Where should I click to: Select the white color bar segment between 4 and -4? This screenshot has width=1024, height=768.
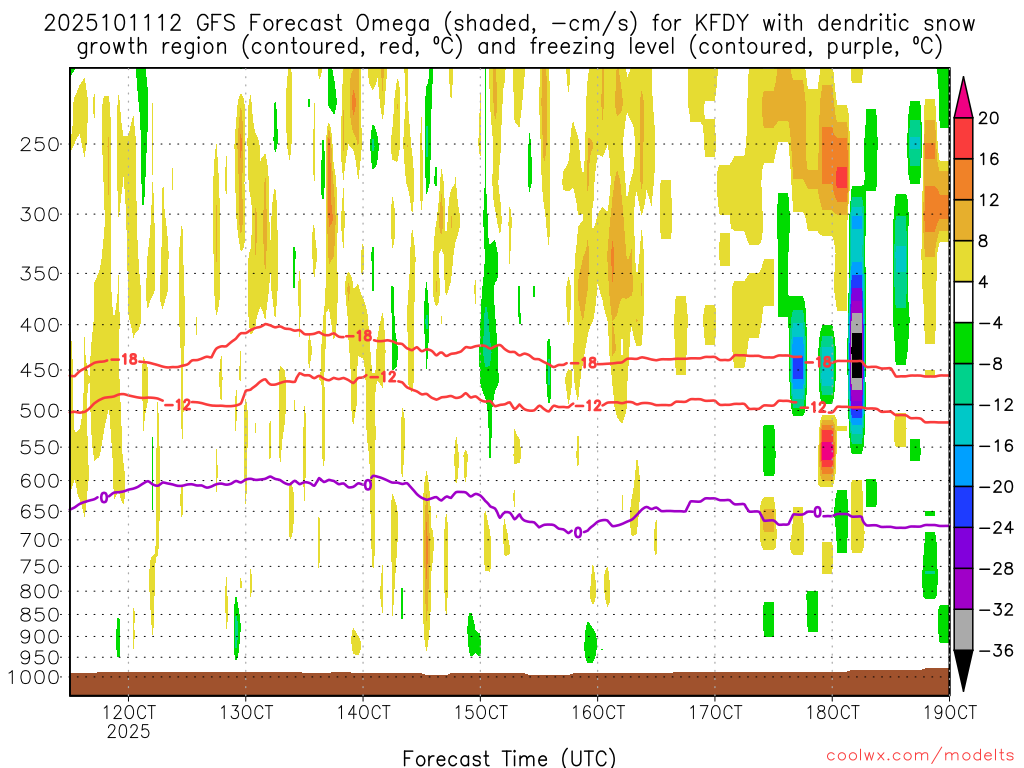965,302
